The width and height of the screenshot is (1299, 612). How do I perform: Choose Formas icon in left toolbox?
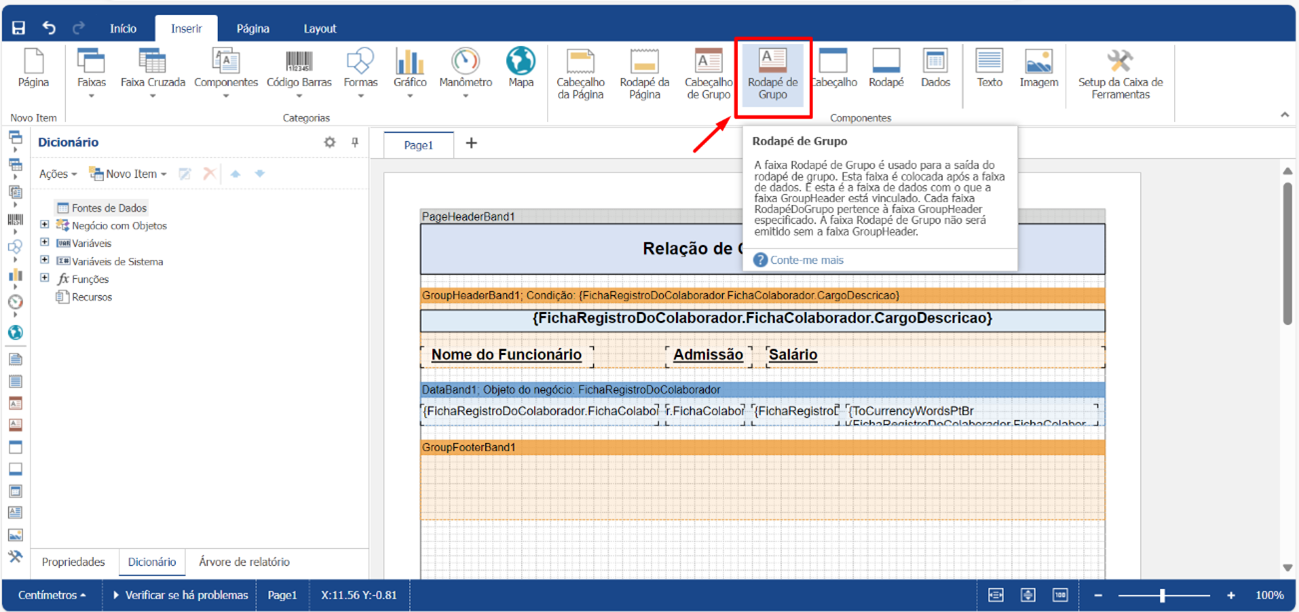point(15,246)
